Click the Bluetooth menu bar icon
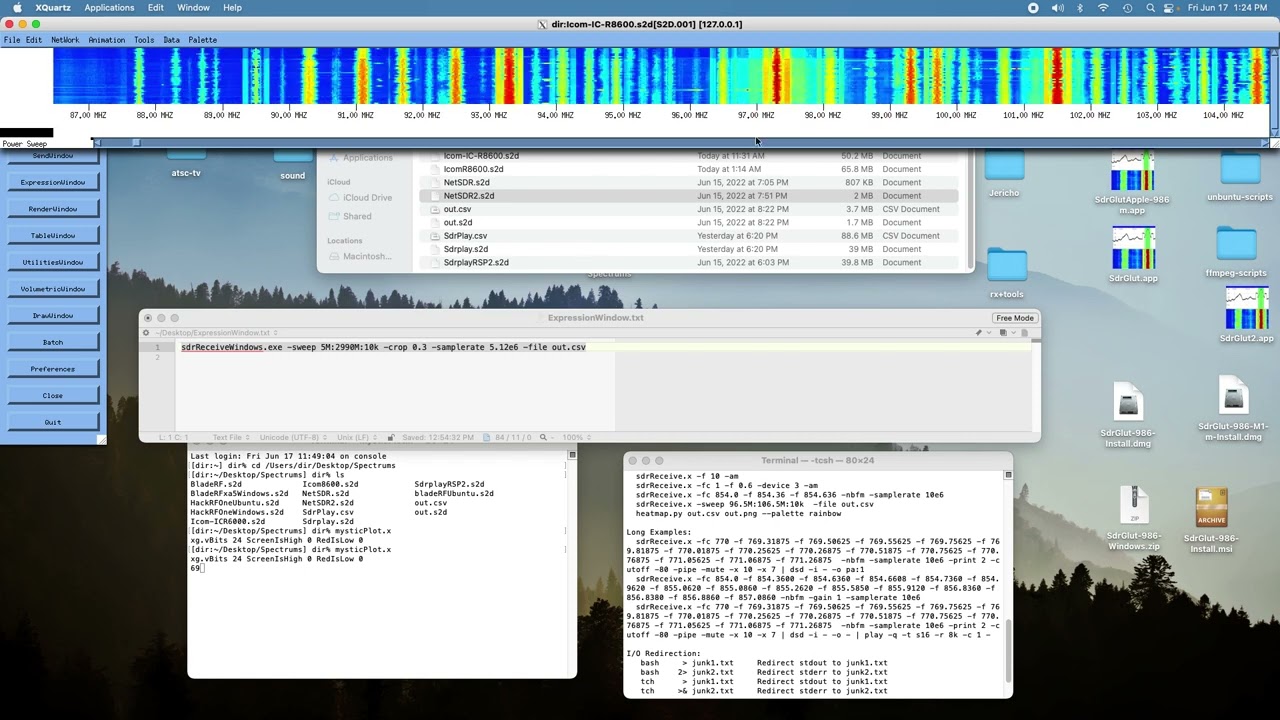The image size is (1280, 720). pos(1080,8)
